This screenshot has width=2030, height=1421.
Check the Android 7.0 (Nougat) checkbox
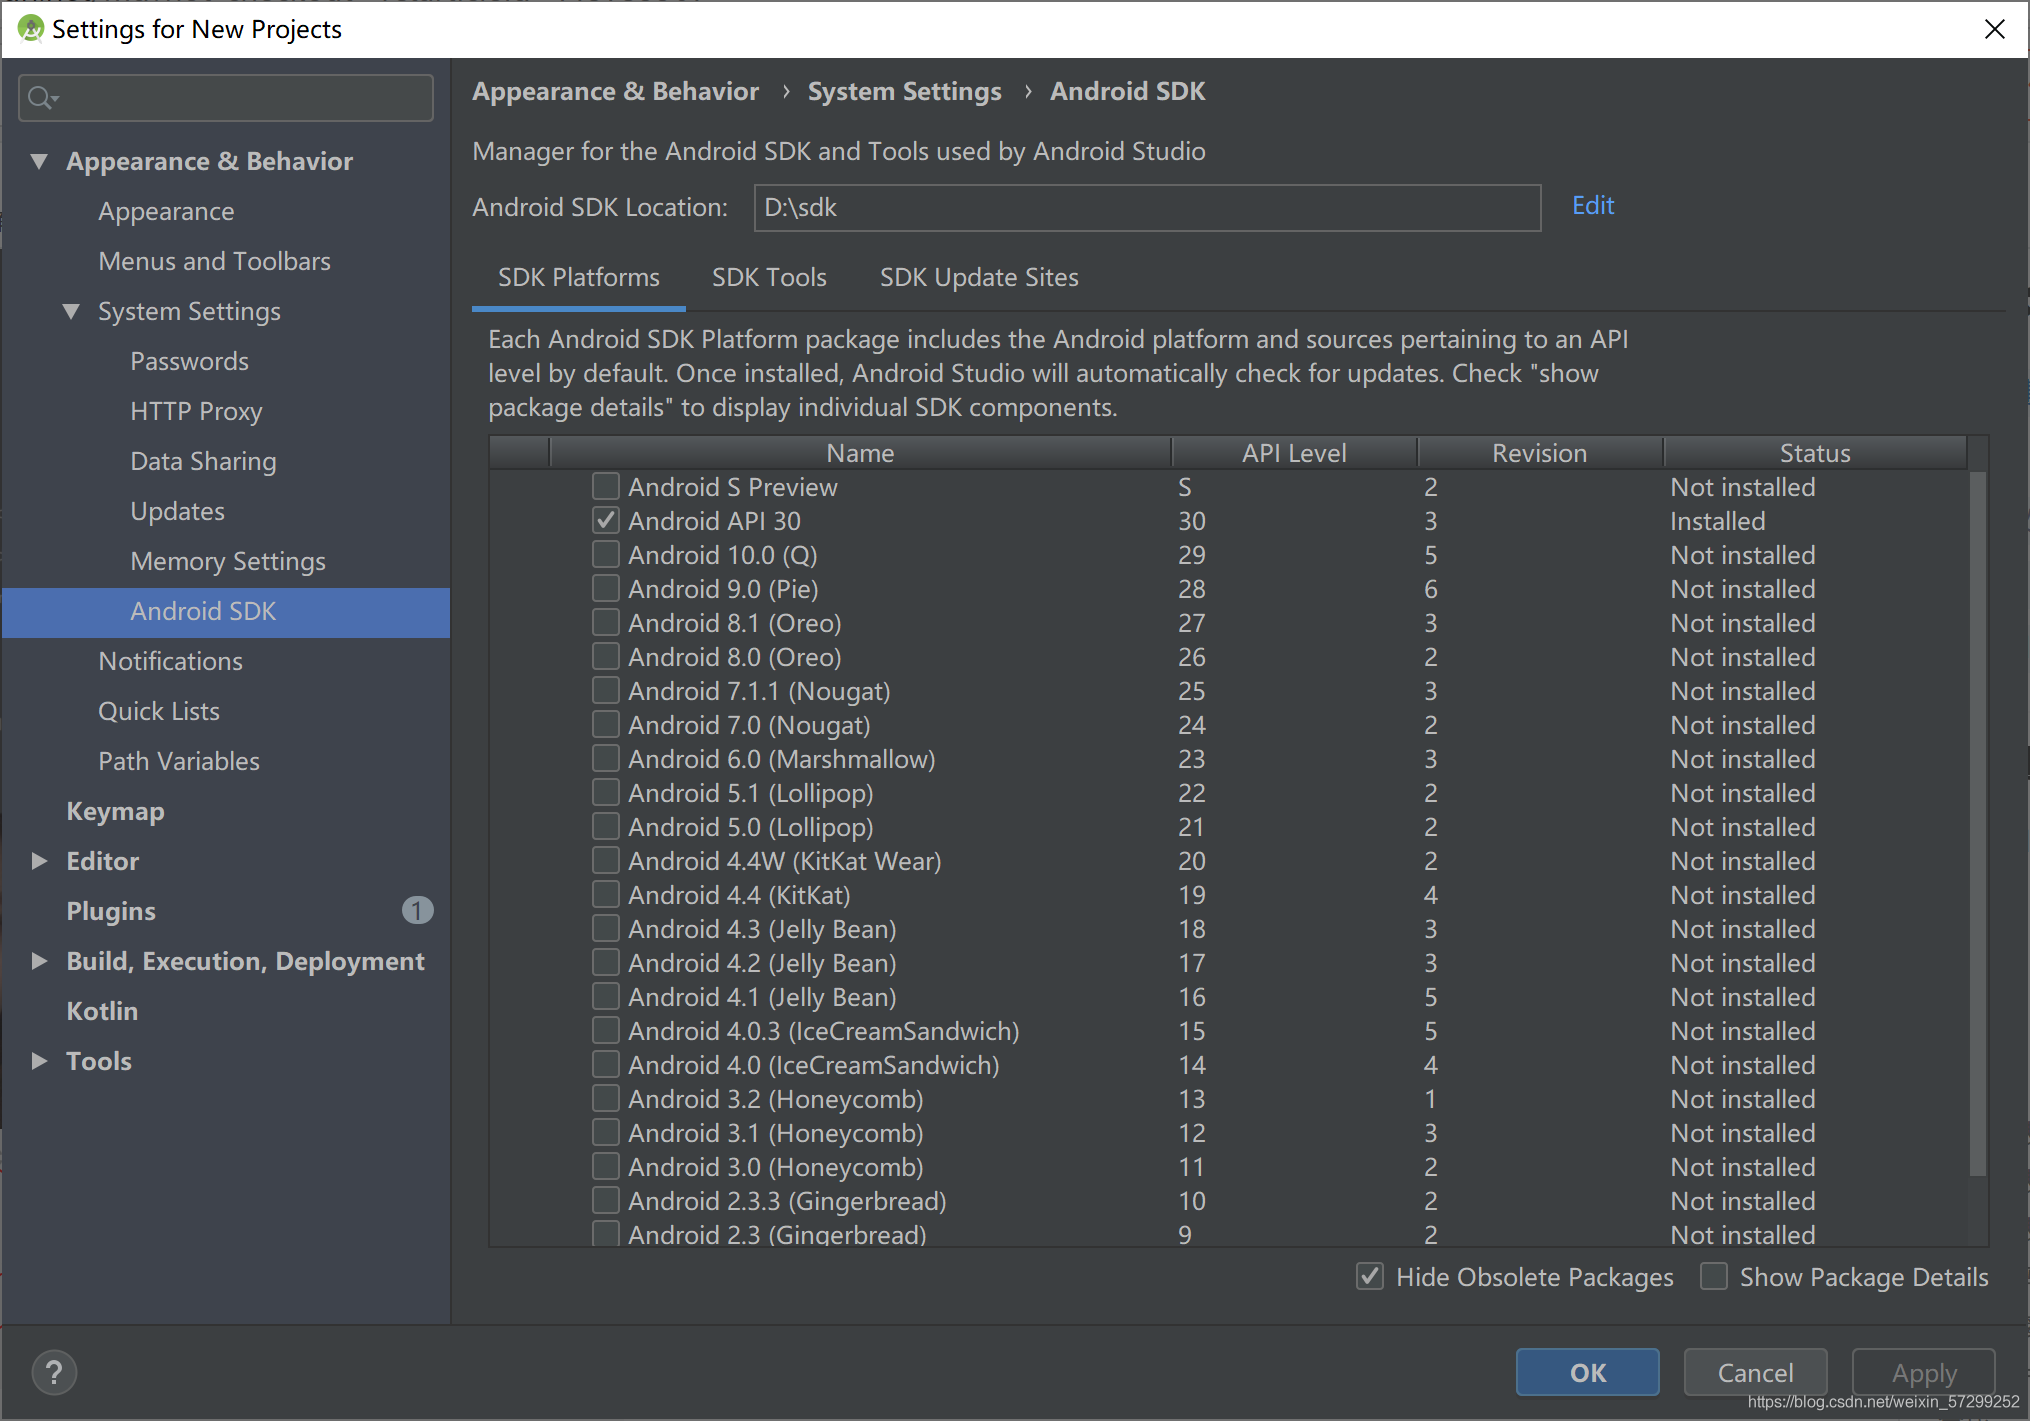tap(605, 724)
